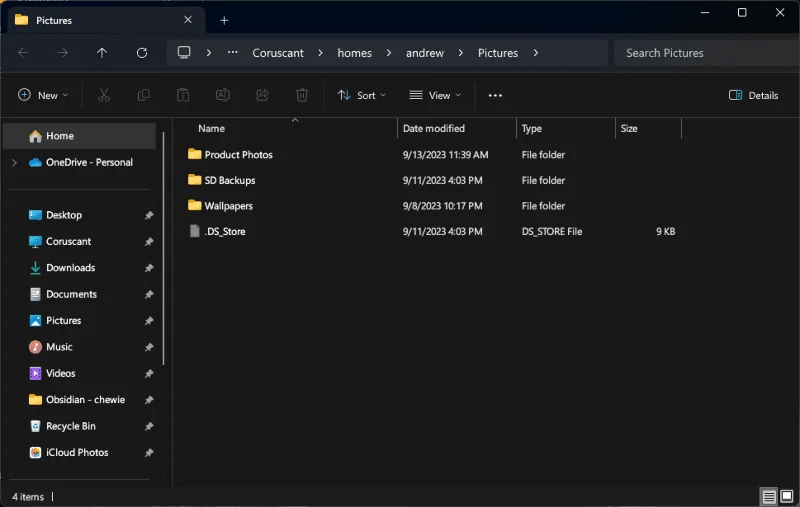Image resolution: width=800 pixels, height=507 pixels.
Task: Refresh the folder view
Action: click(x=142, y=53)
